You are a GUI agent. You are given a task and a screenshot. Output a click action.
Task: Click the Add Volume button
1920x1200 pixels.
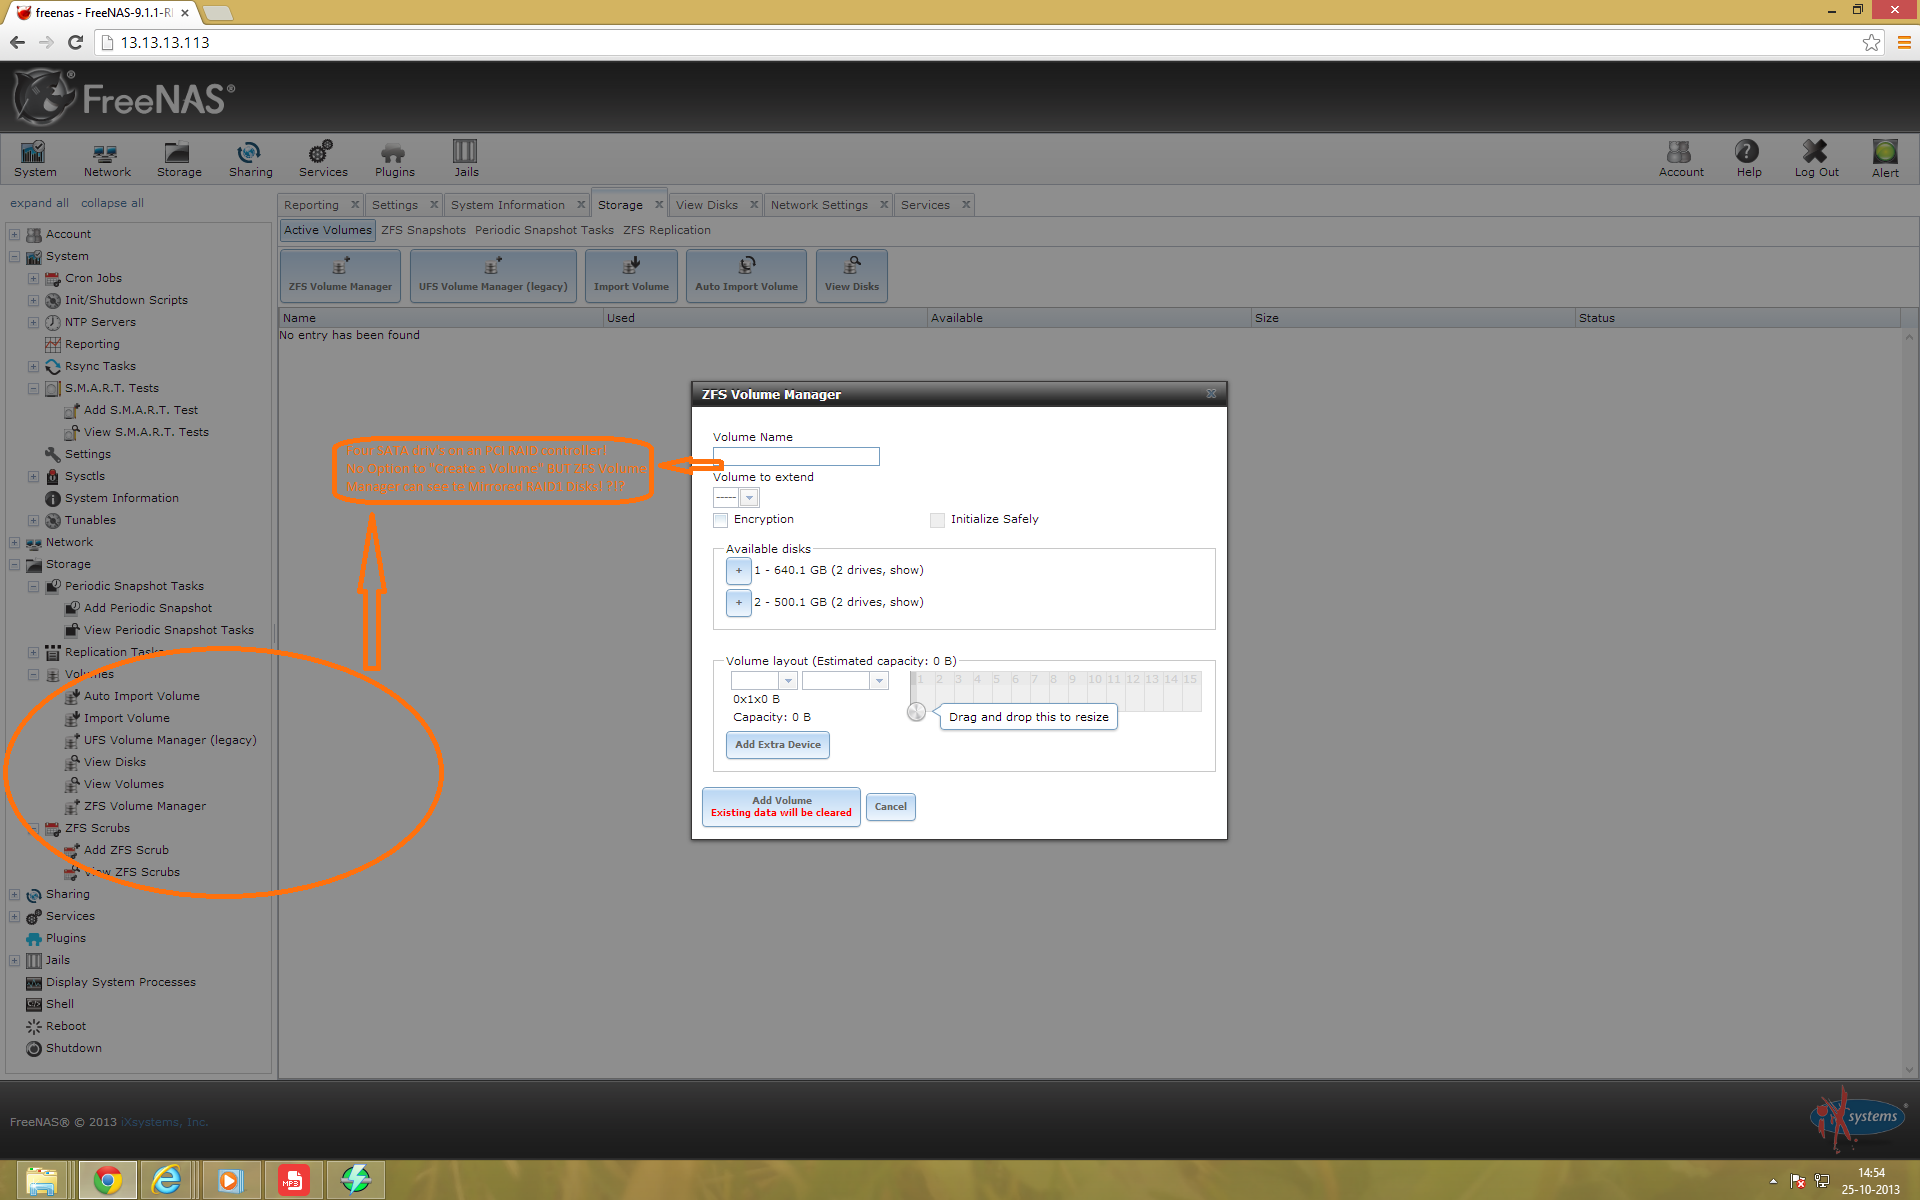click(781, 807)
